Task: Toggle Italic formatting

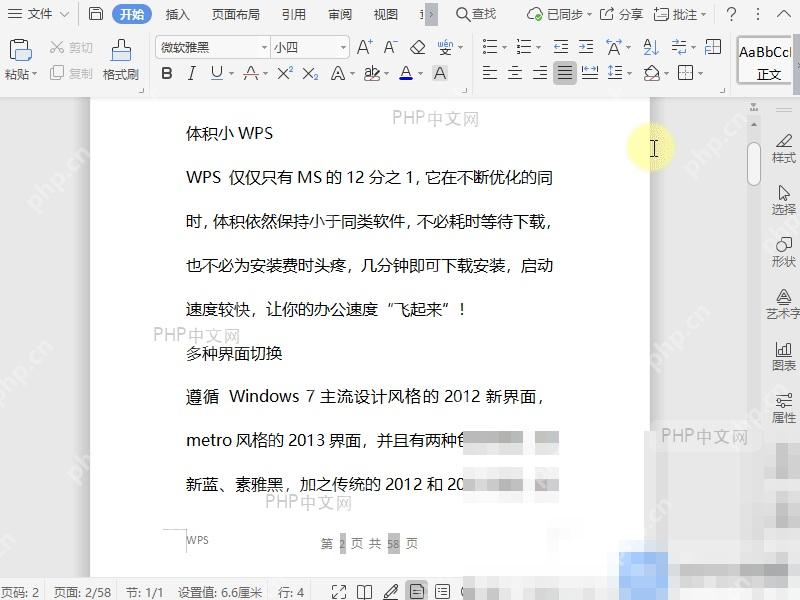Action: 191,73
